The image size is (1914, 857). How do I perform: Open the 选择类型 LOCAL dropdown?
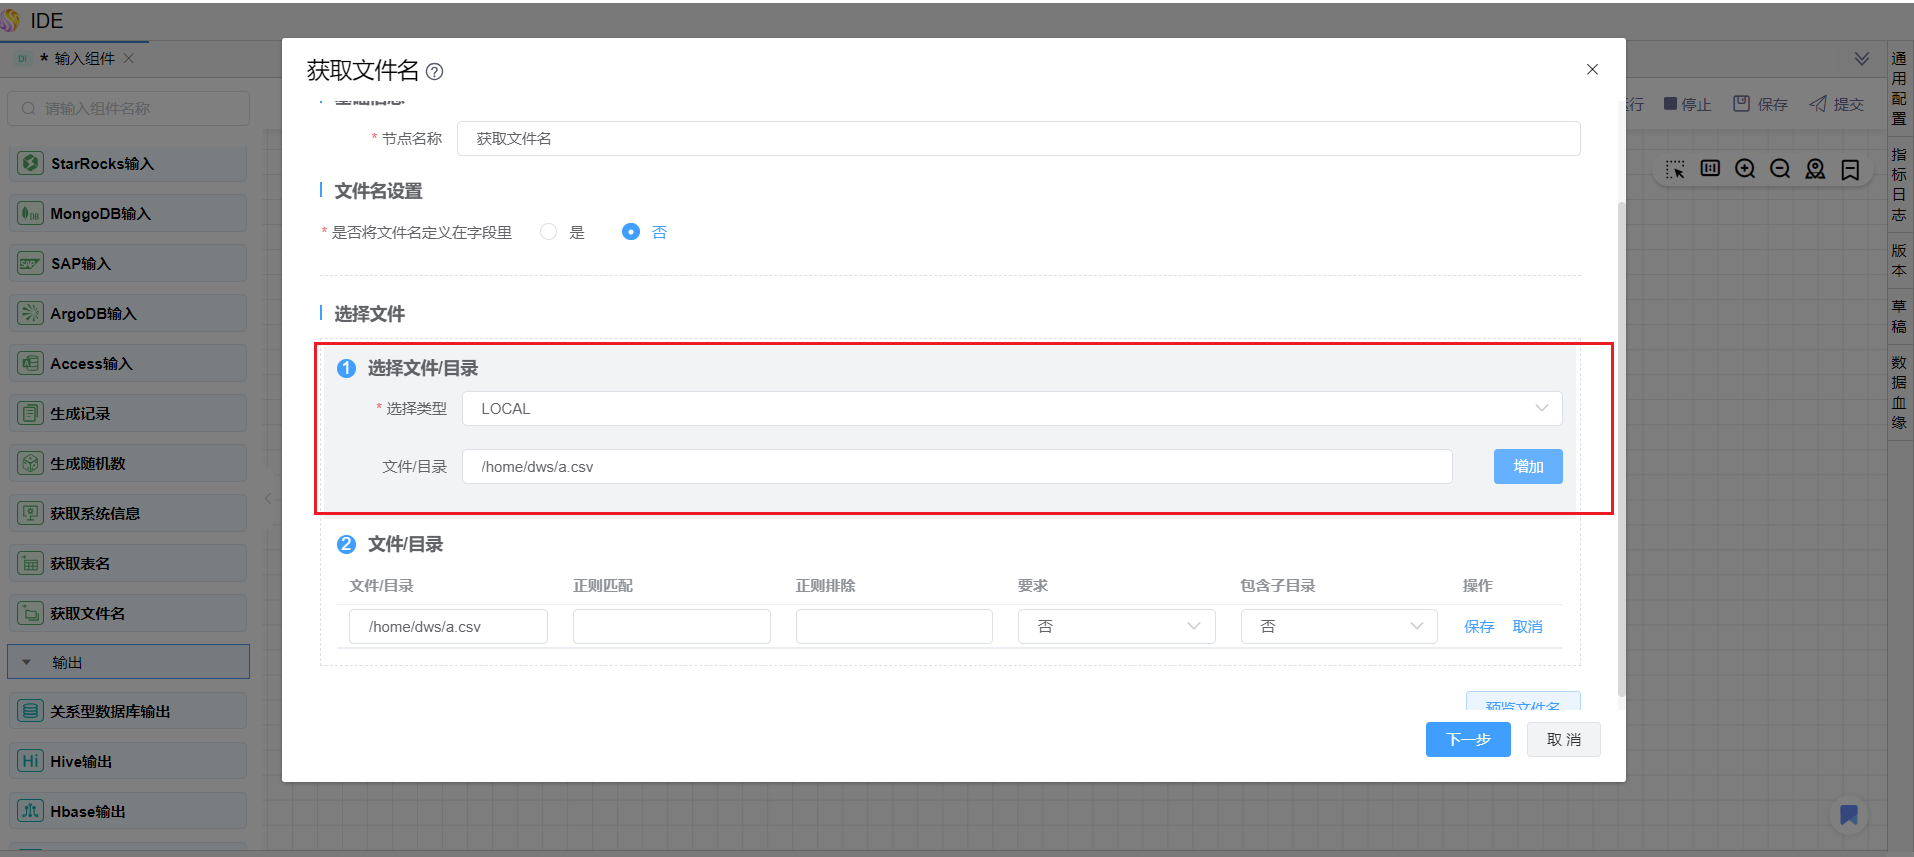tap(1011, 409)
